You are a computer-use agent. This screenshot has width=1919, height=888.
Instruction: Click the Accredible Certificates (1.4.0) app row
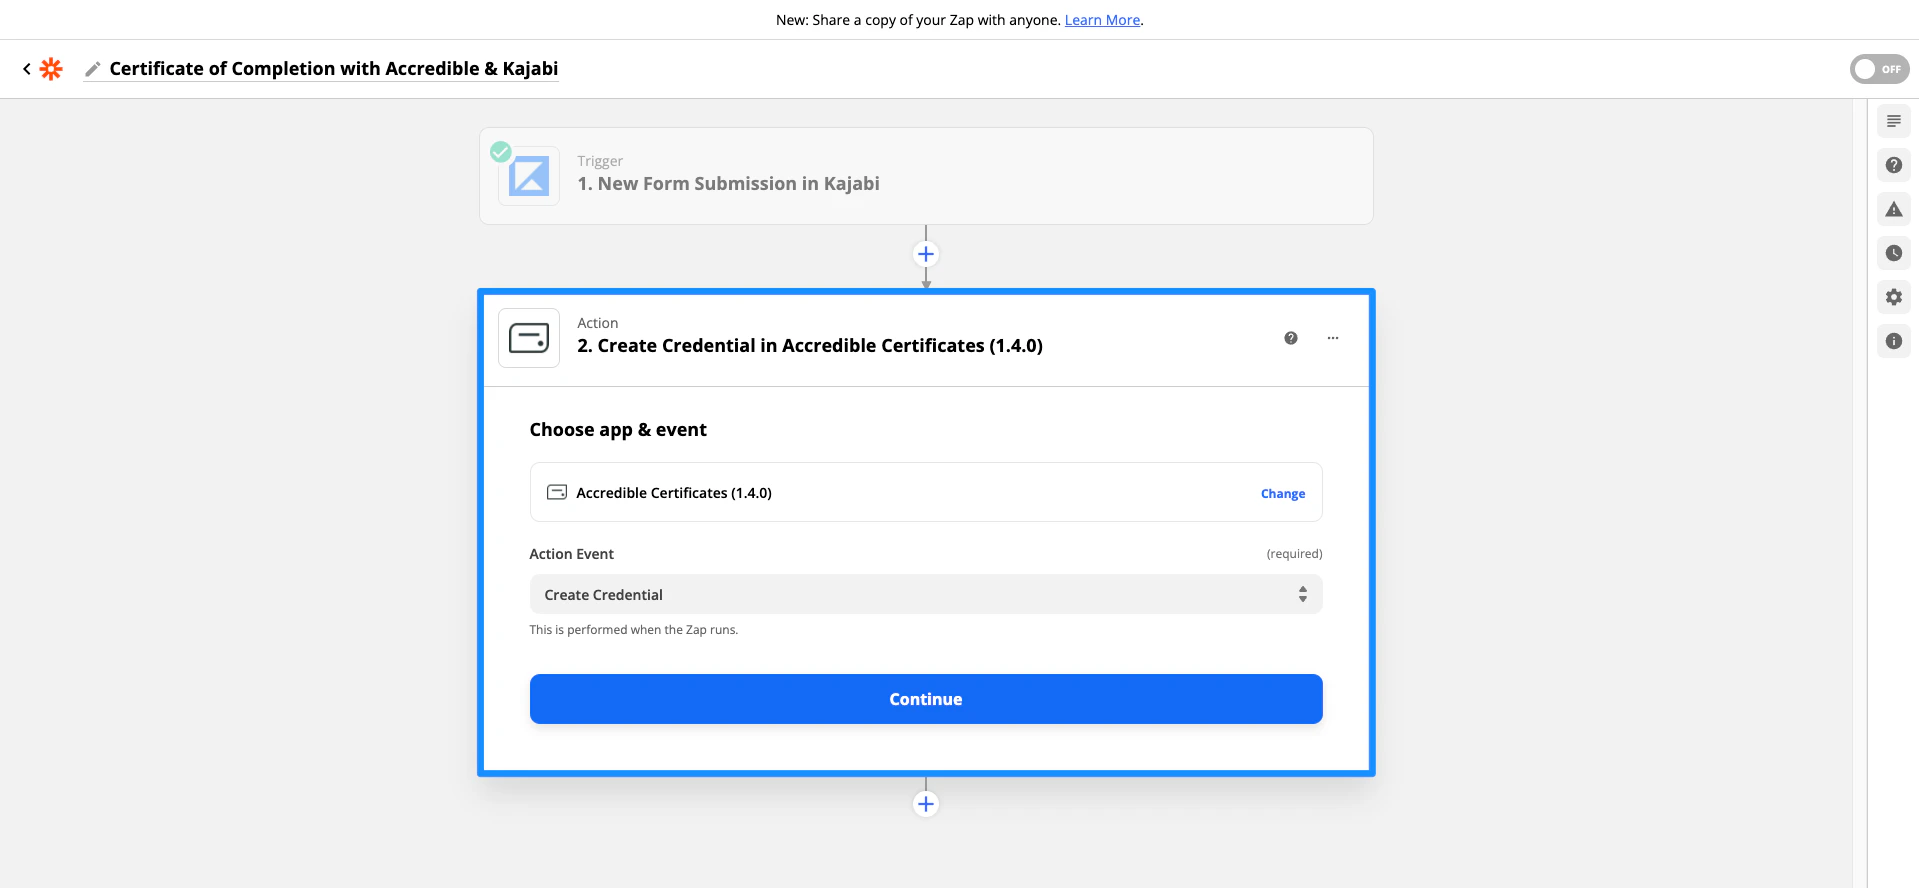click(x=926, y=492)
